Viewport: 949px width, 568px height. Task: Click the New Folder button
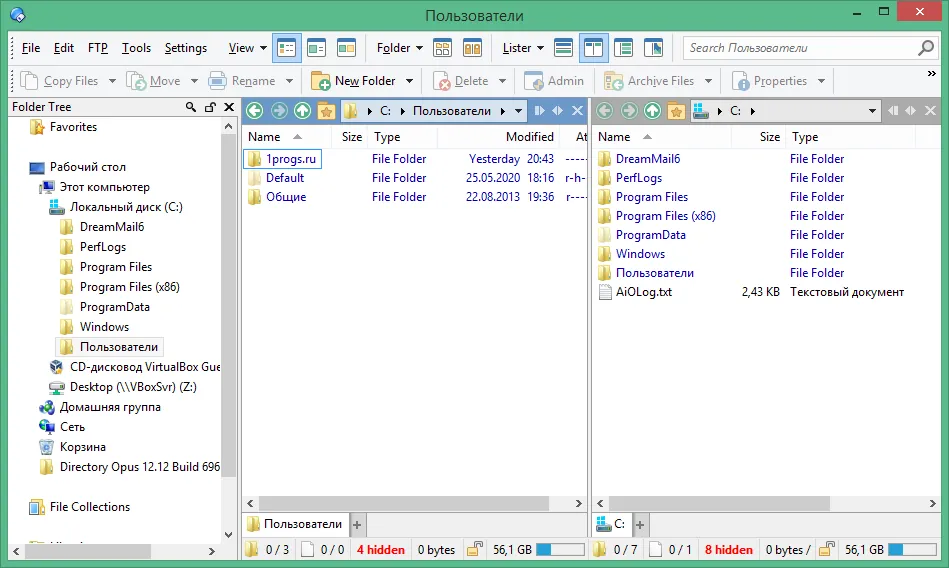click(354, 81)
